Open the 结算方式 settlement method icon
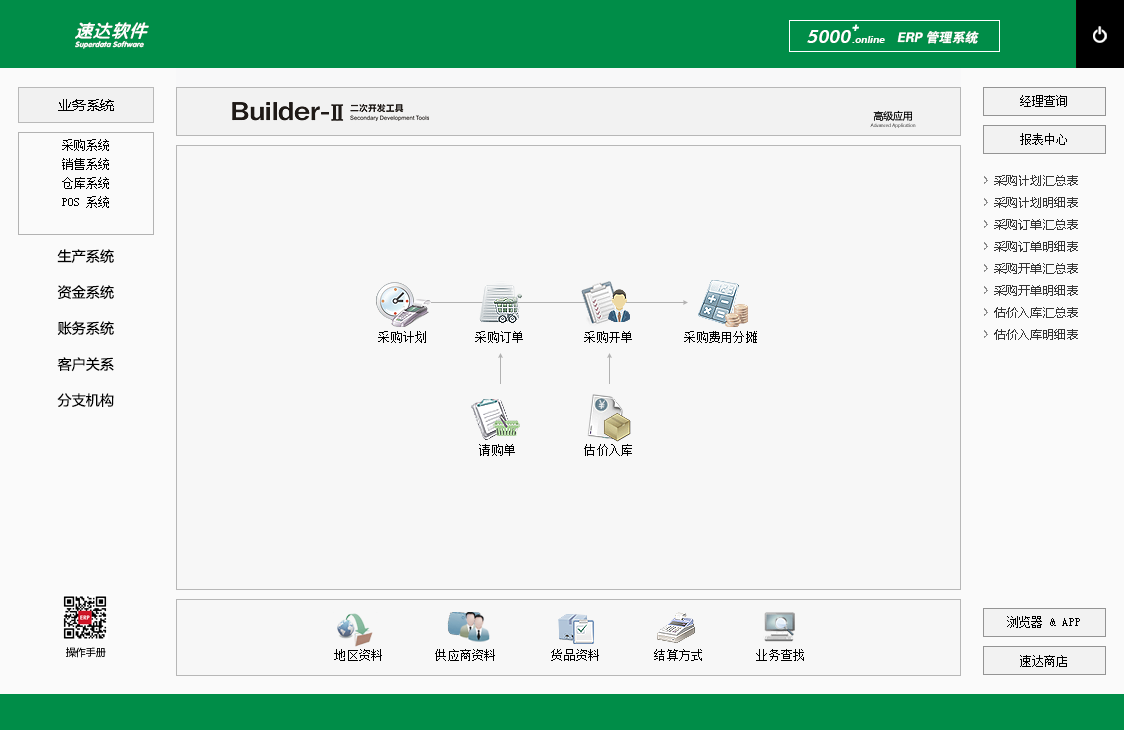Image resolution: width=1124 pixels, height=730 pixels. click(678, 628)
